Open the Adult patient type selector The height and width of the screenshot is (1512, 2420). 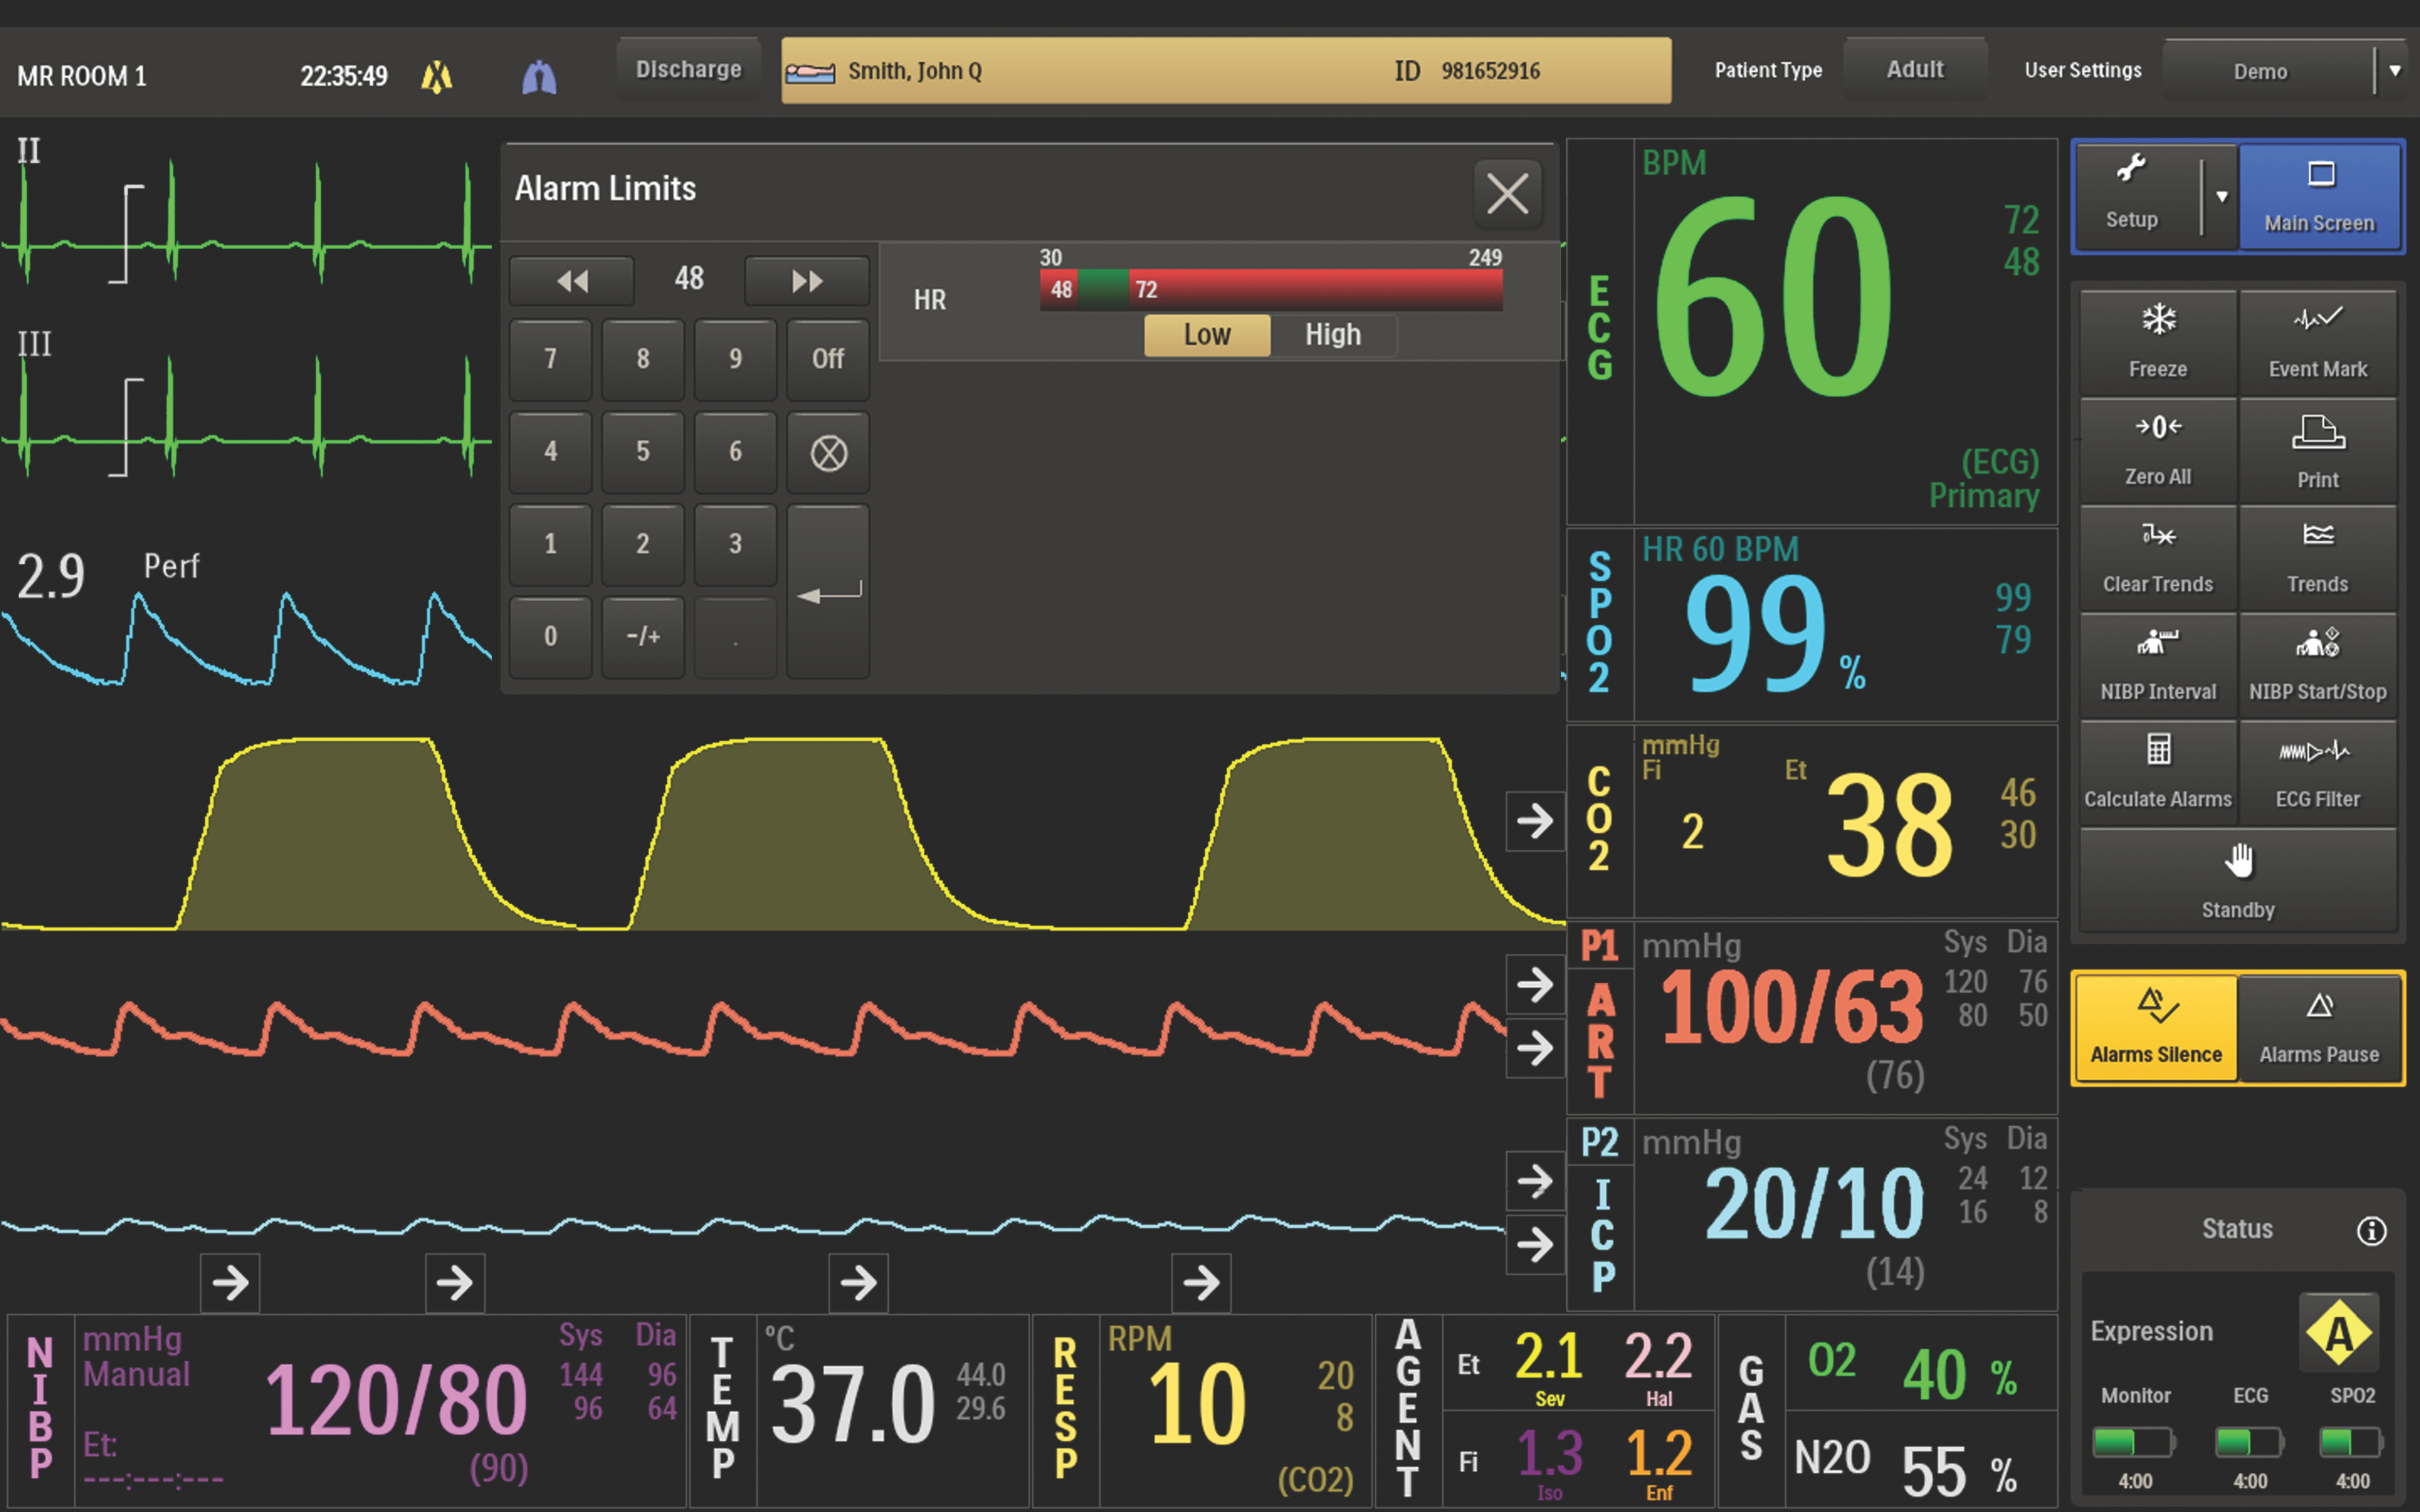[1914, 70]
